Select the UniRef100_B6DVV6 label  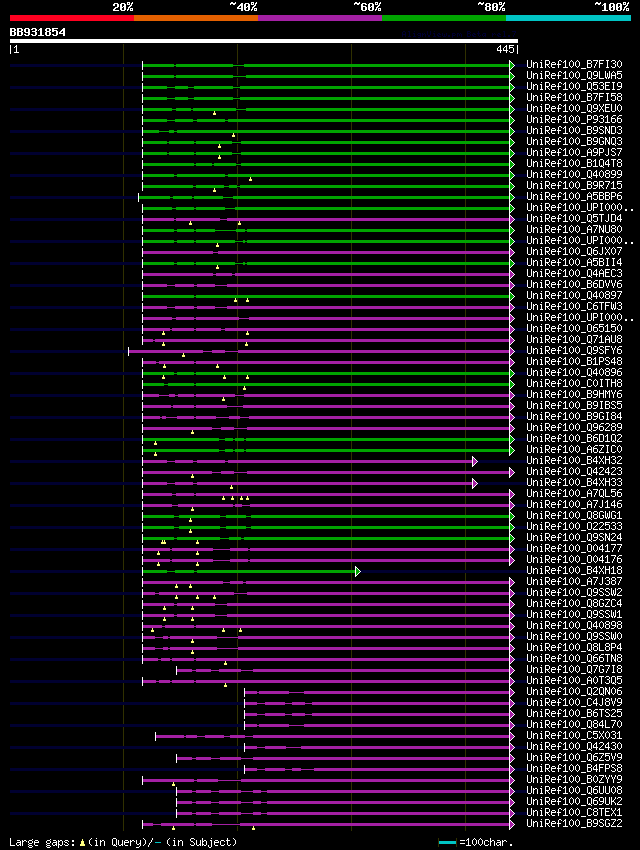(574, 284)
